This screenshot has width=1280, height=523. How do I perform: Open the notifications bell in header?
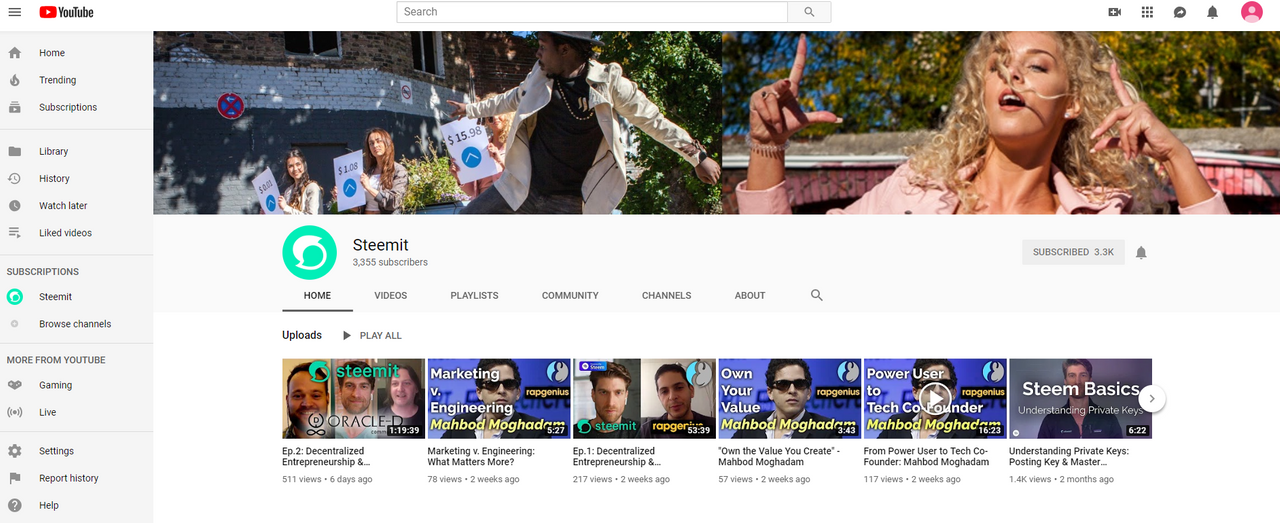point(1212,12)
